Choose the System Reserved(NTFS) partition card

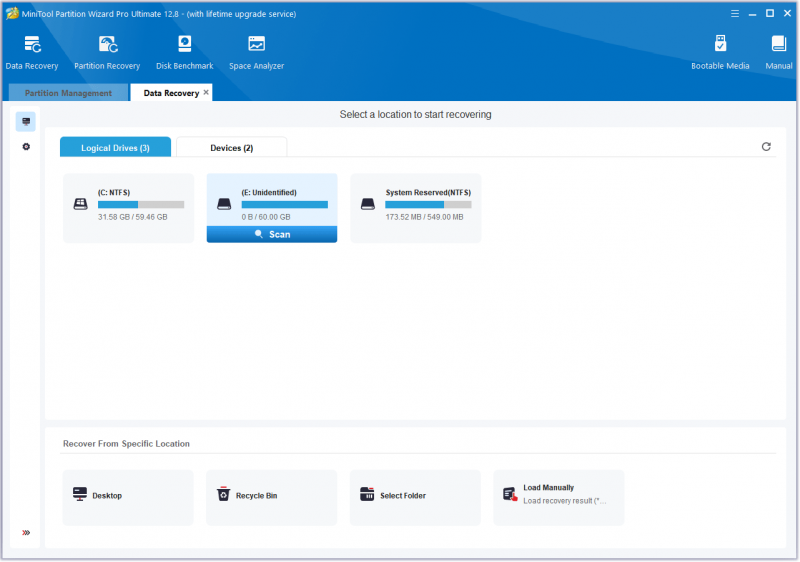point(416,208)
